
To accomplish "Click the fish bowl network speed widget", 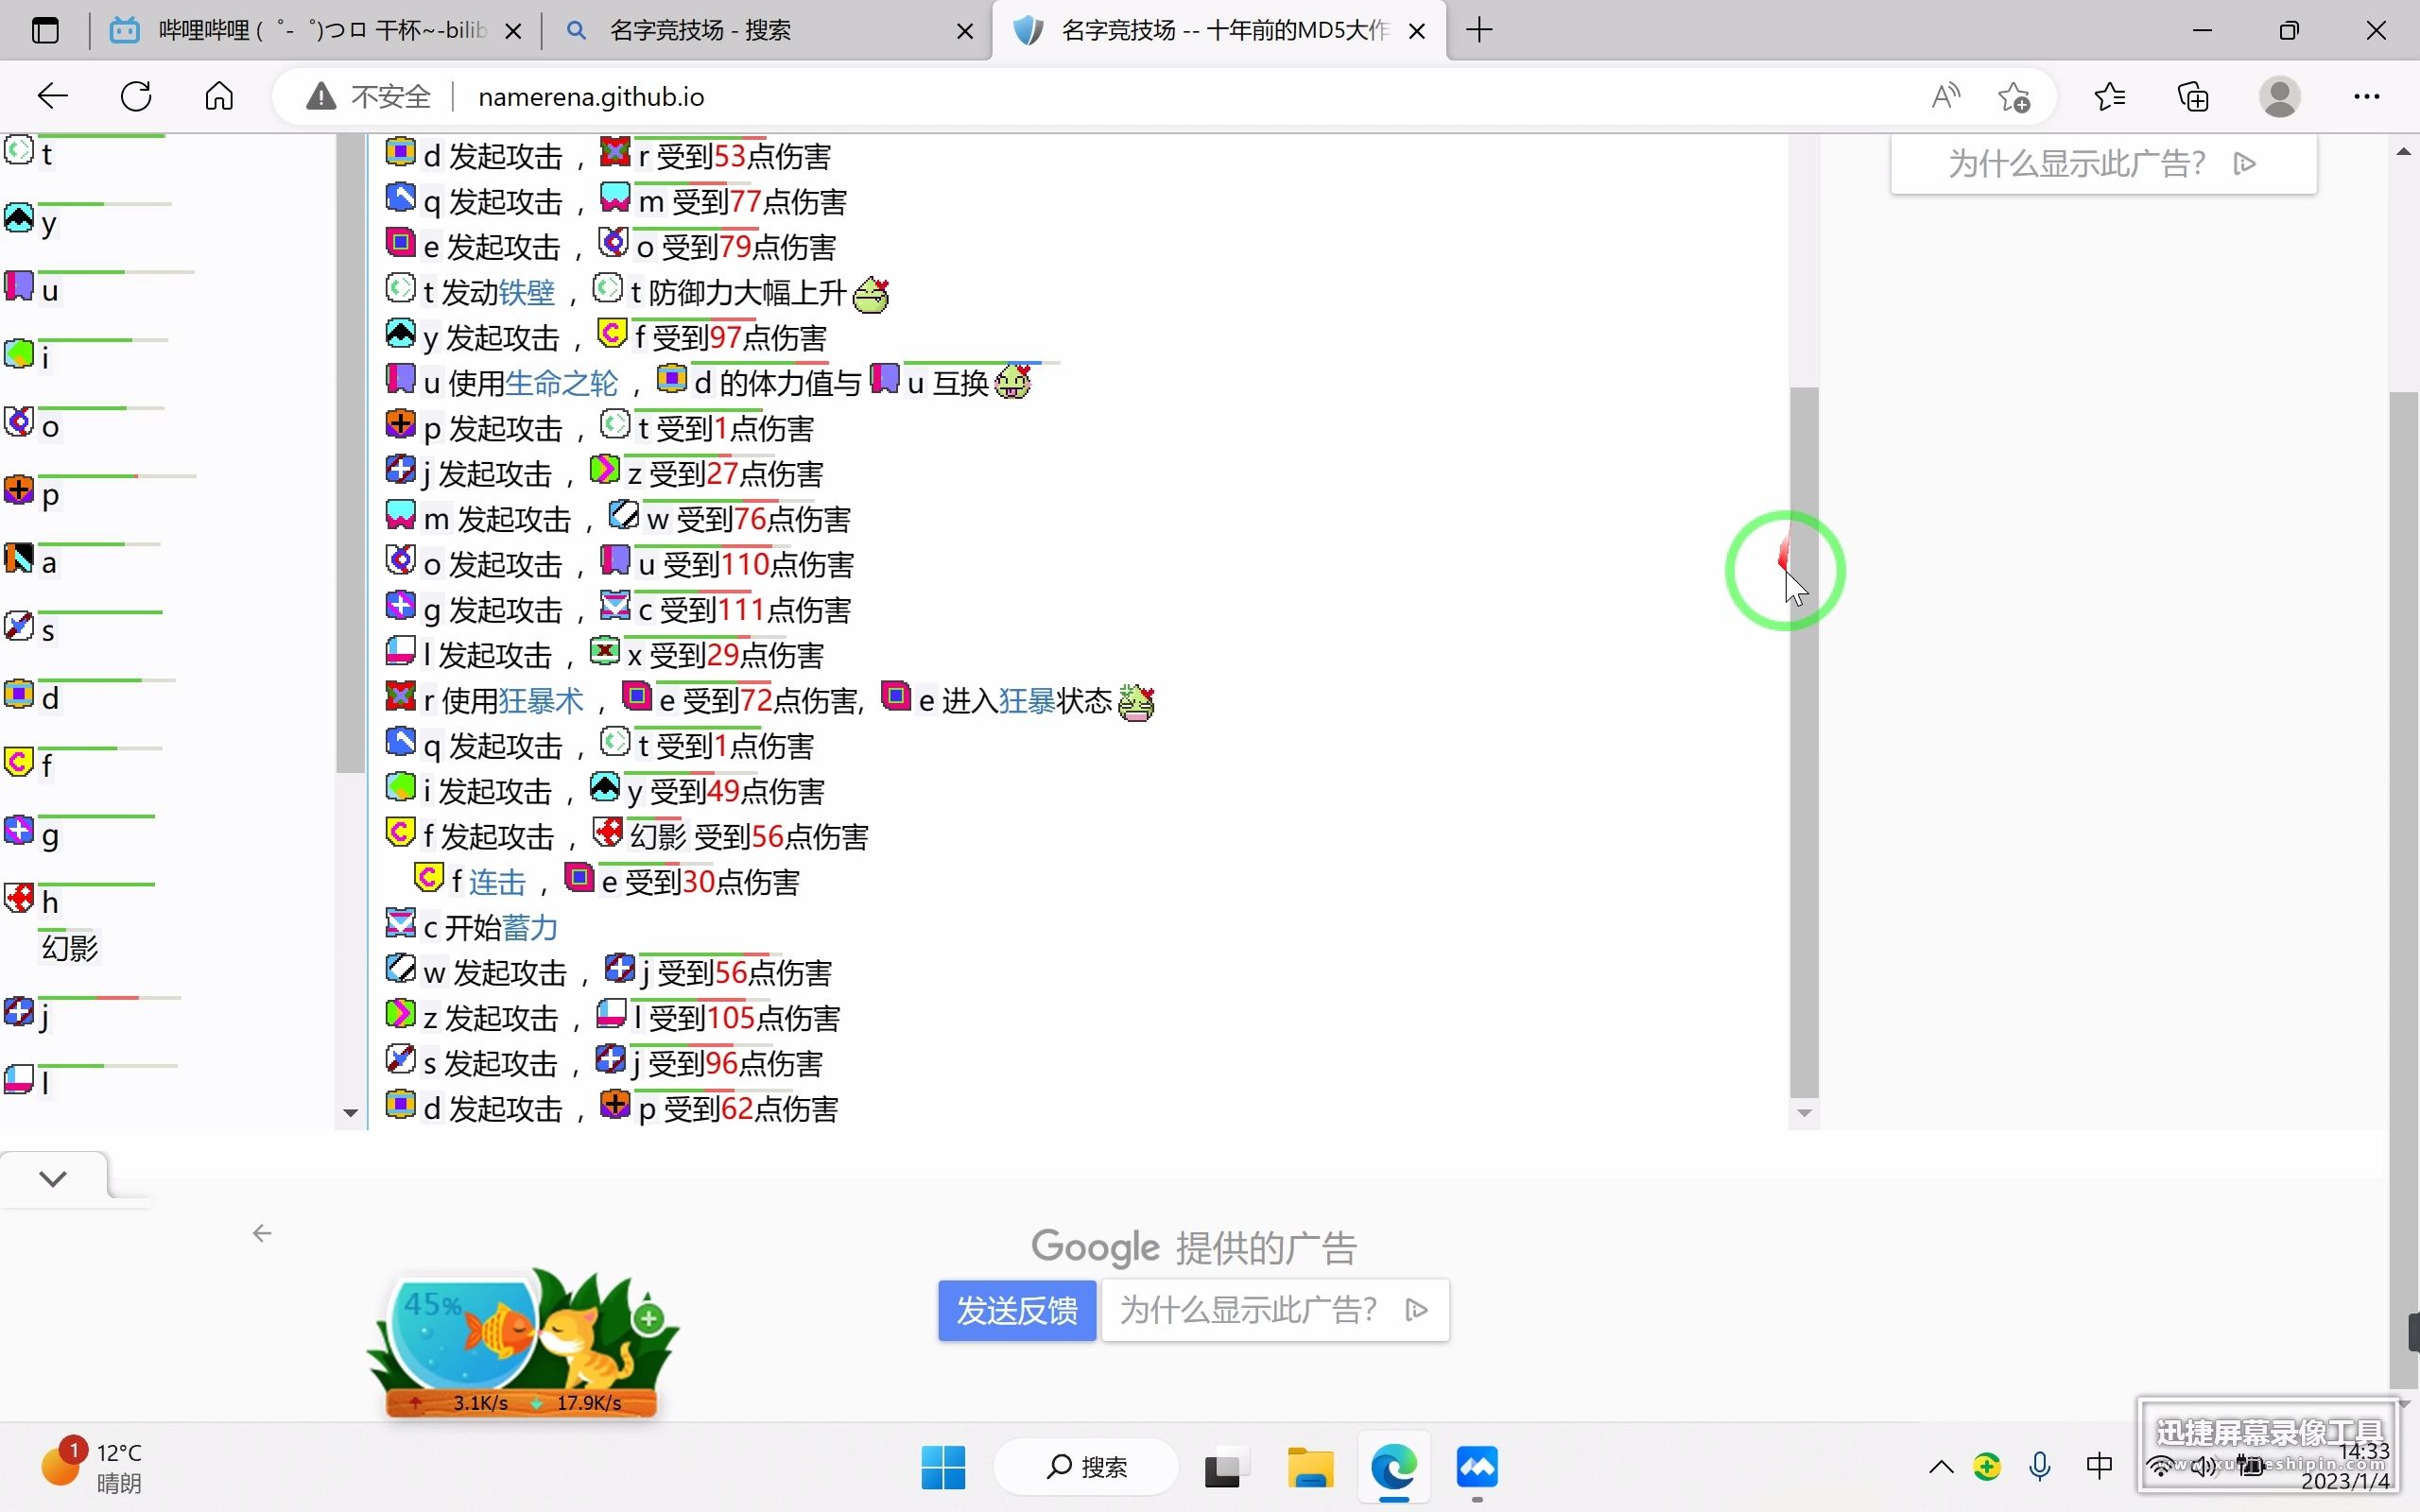I will pyautogui.click(x=522, y=1342).
